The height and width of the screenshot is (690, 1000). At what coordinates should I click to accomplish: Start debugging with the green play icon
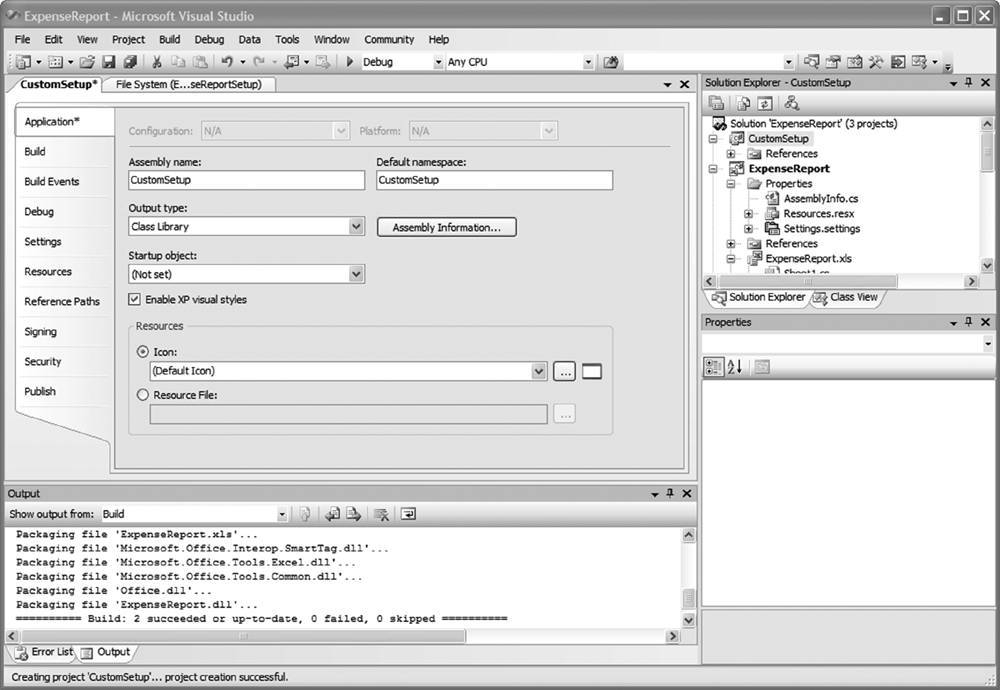pos(350,62)
